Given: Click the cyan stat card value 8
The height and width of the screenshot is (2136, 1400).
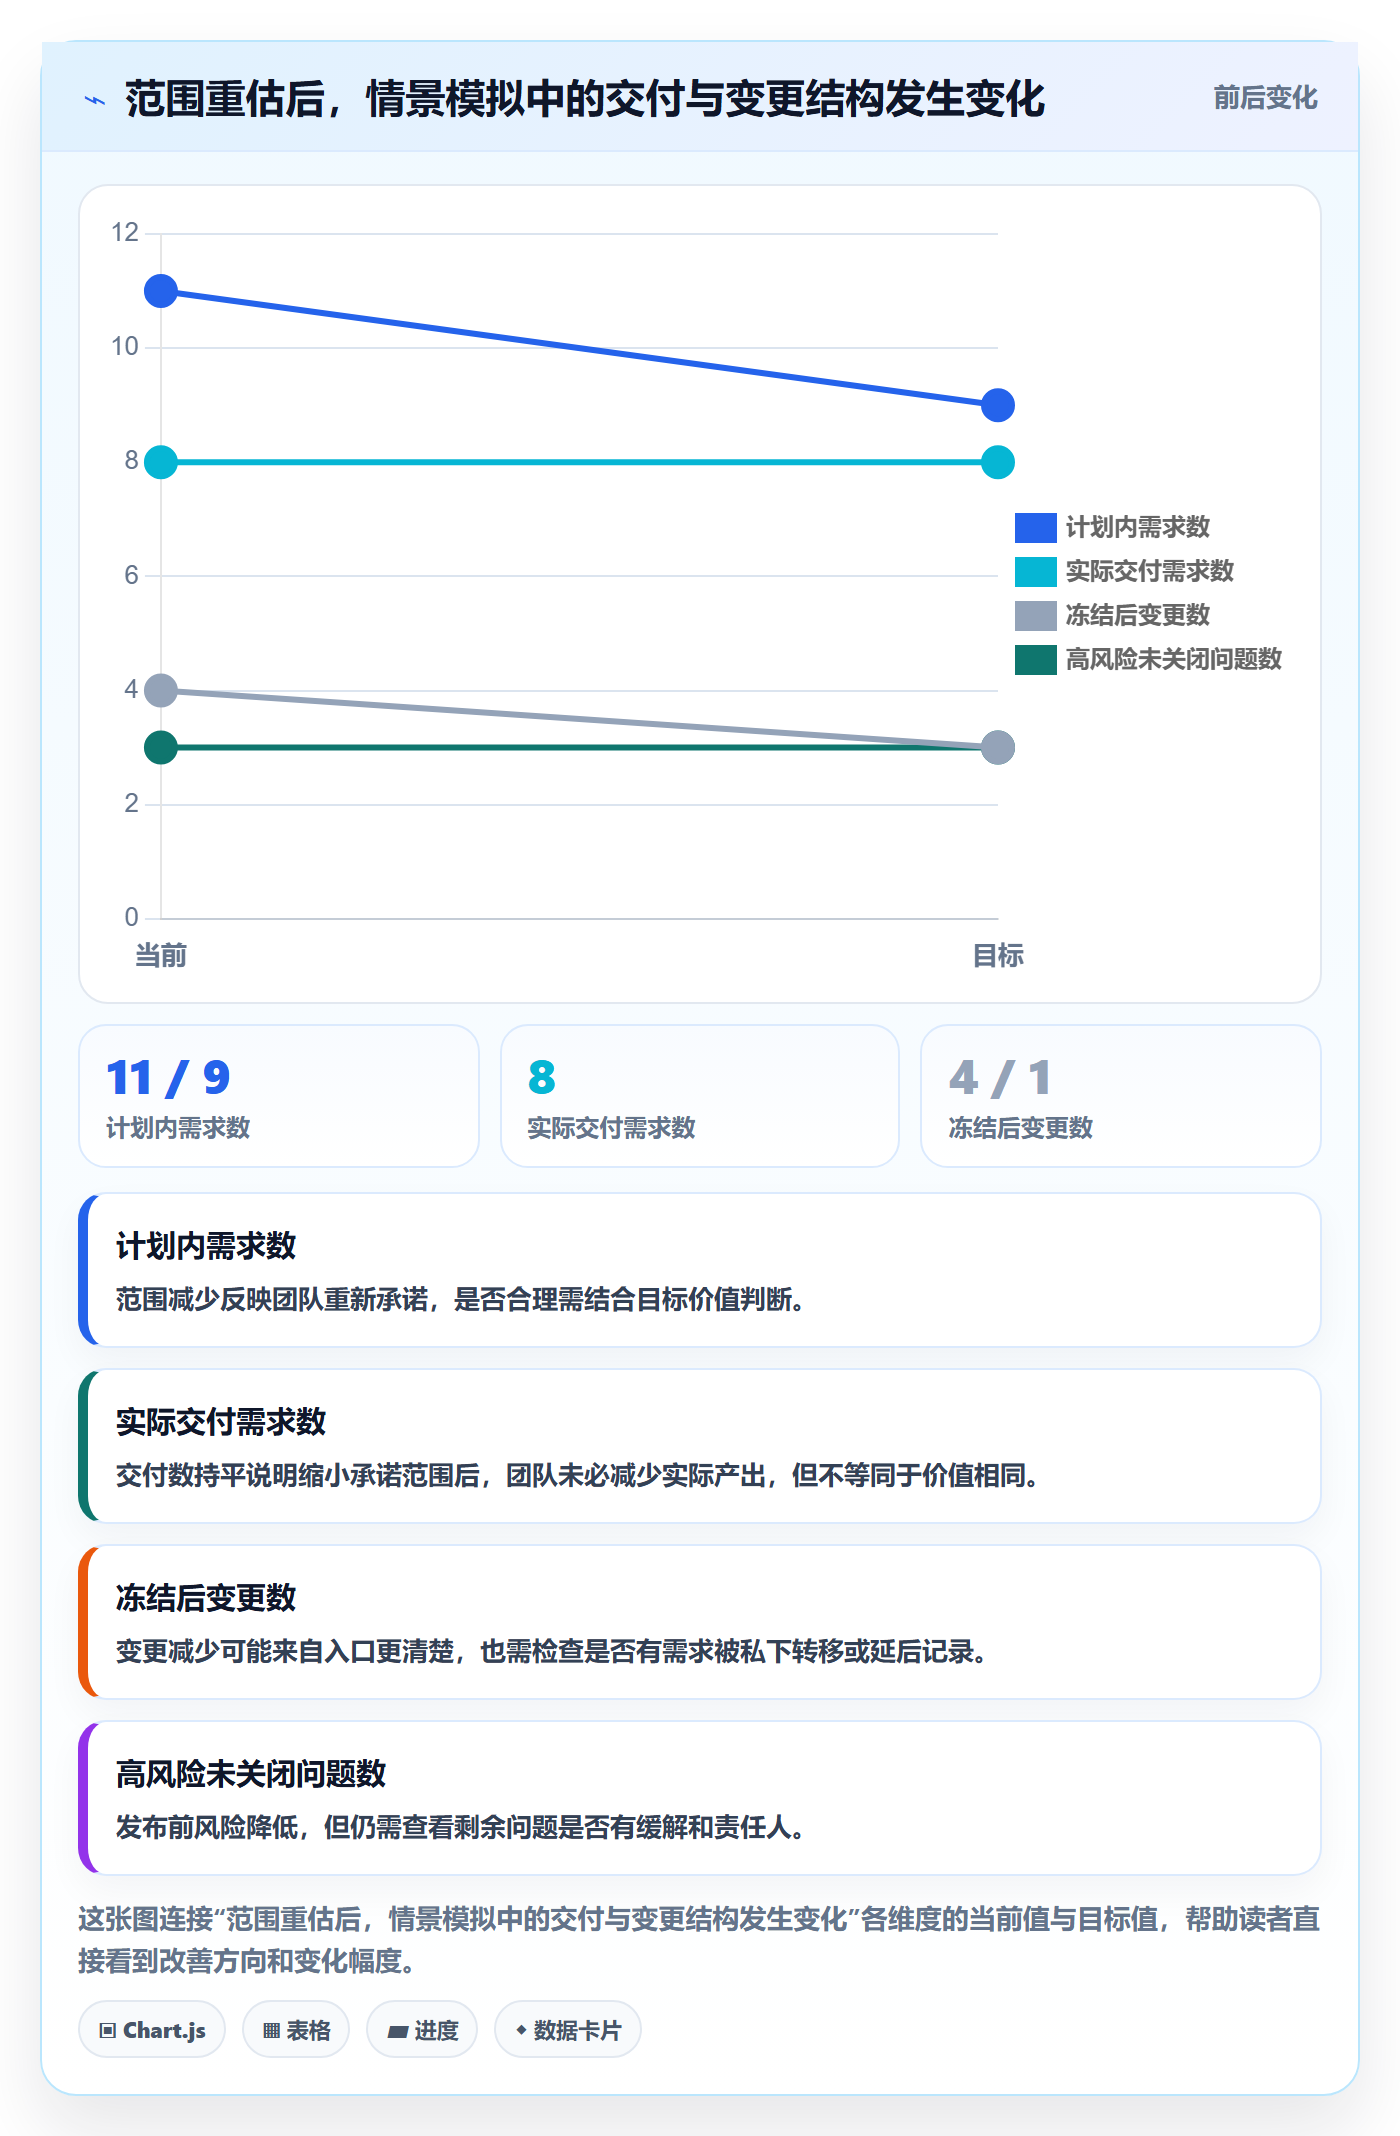Looking at the screenshot, I should coord(541,1078).
